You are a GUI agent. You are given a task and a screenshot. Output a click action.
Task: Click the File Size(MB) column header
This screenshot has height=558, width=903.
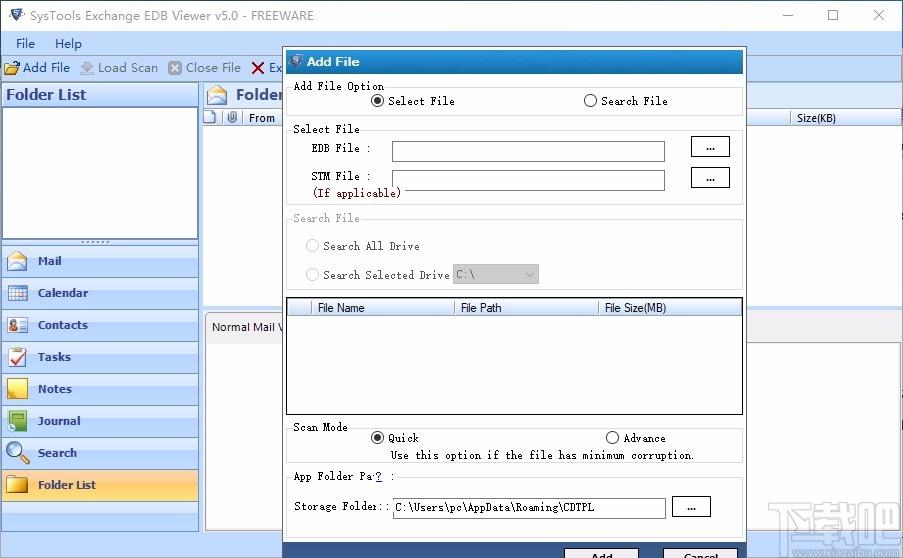[x=670, y=308]
